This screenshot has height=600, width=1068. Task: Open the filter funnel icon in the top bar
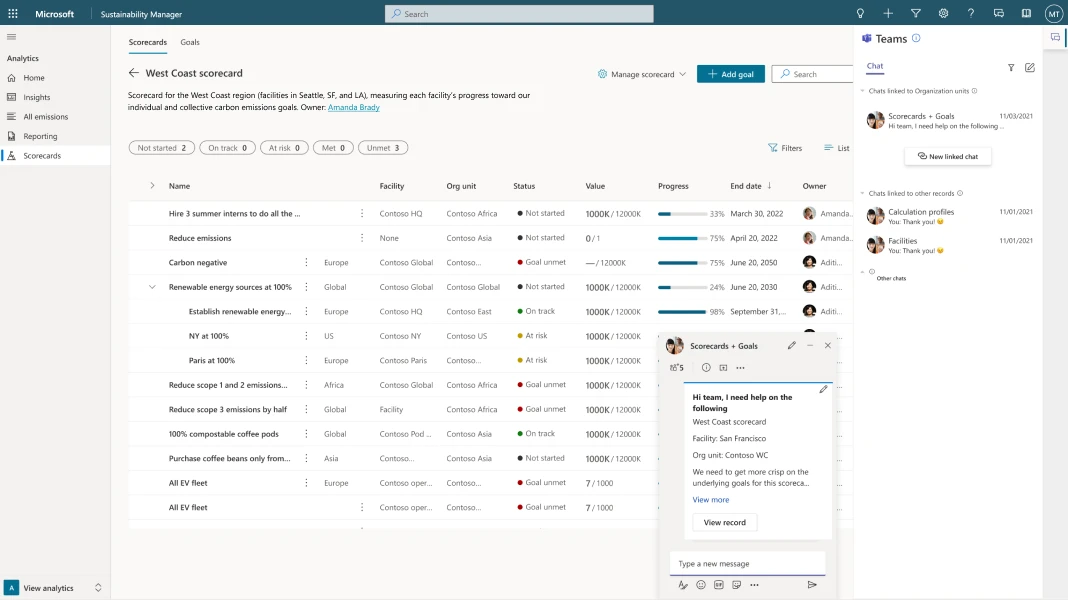[x=915, y=13]
